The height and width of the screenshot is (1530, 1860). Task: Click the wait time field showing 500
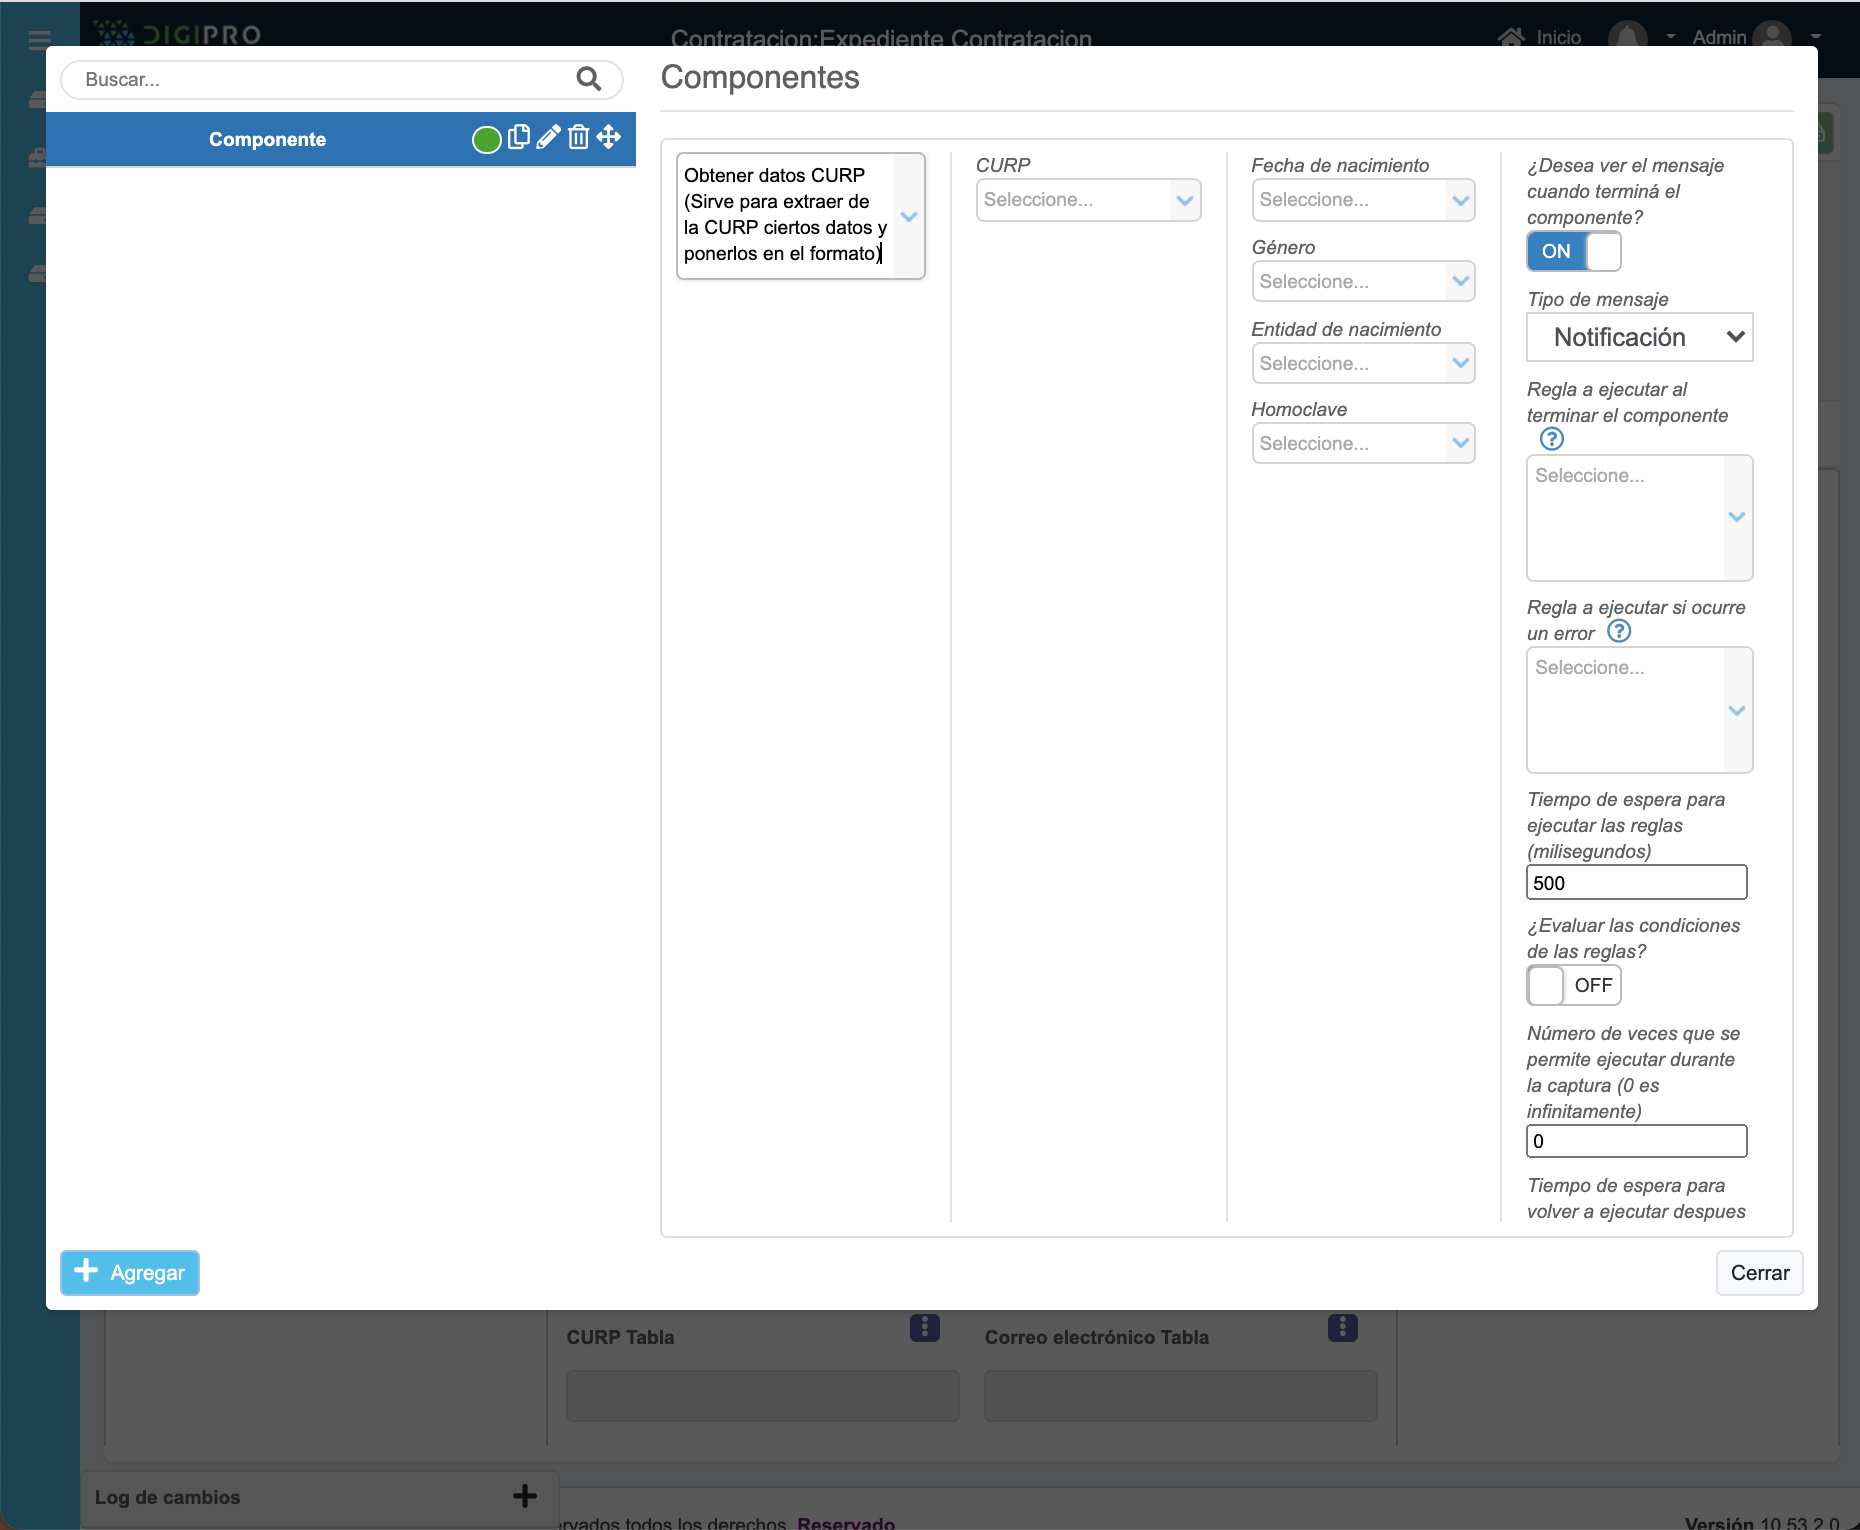[x=1636, y=883]
